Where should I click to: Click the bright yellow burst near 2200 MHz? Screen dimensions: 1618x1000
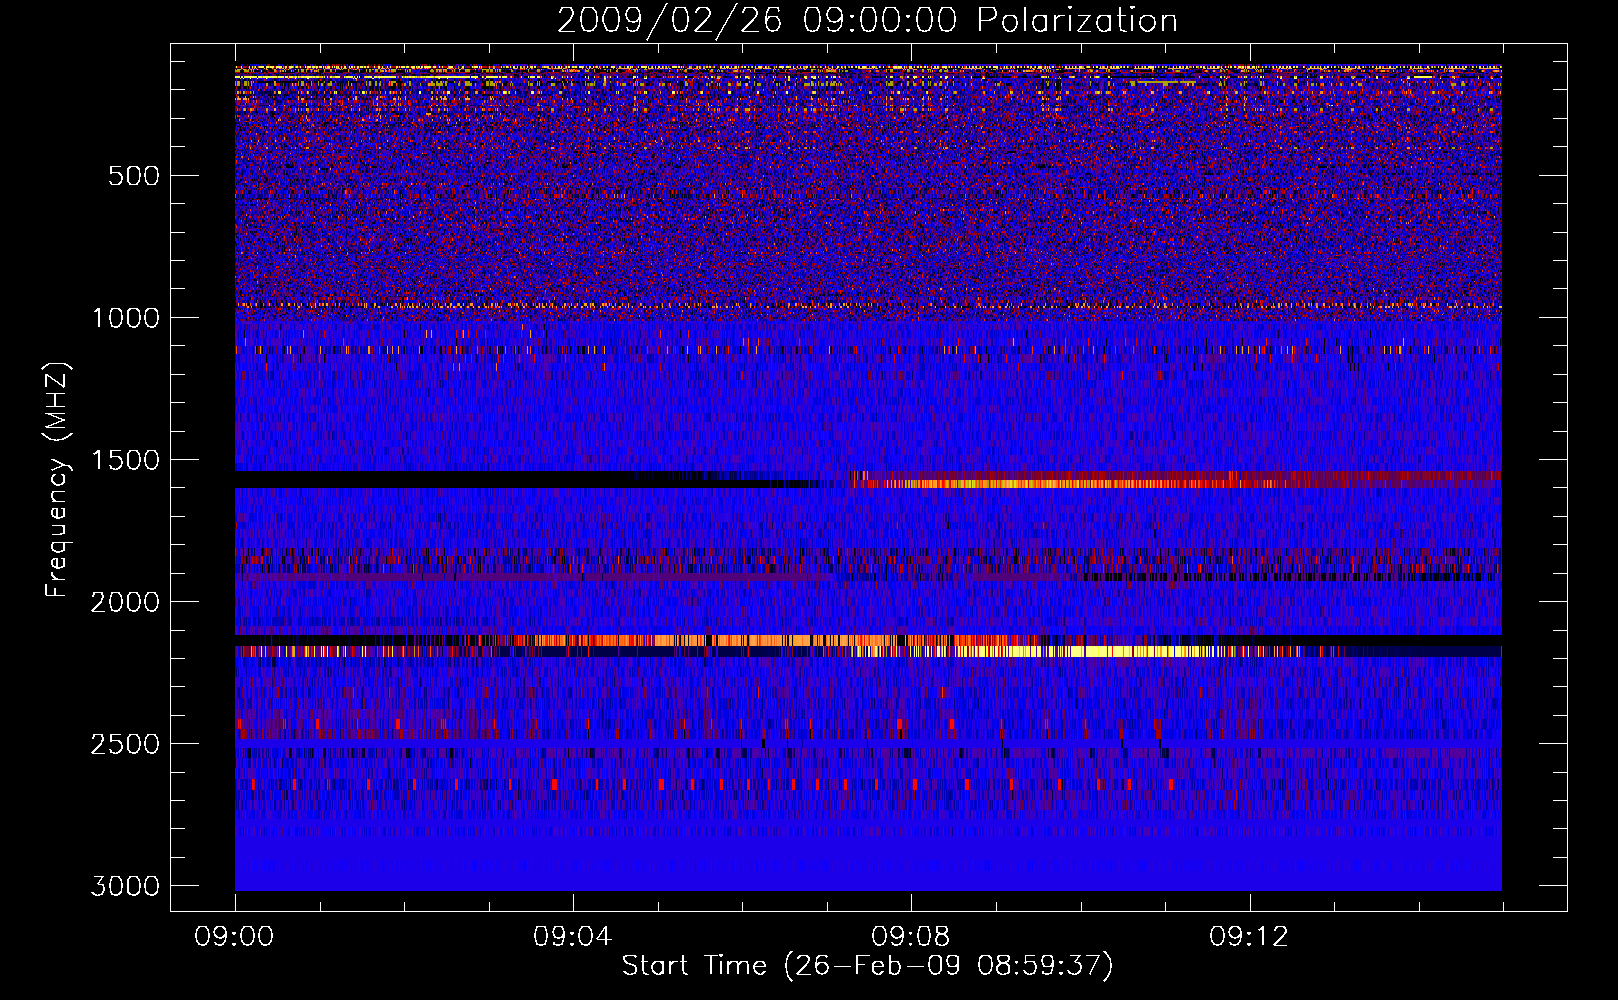pyautogui.click(x=1080, y=651)
